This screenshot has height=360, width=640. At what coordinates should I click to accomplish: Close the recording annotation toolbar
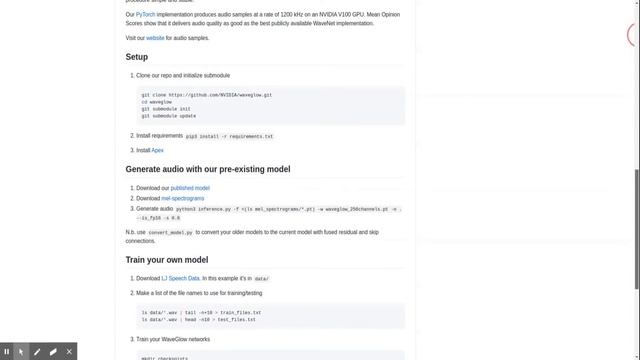coord(69,351)
